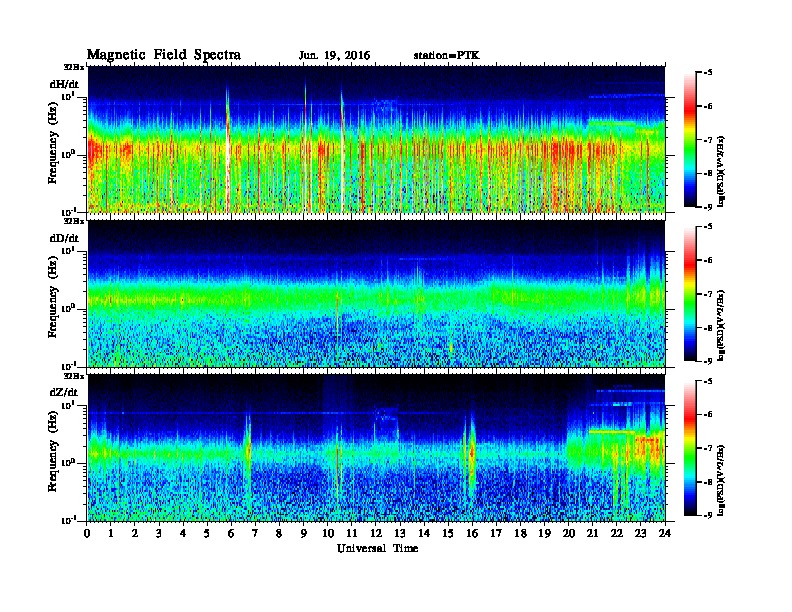This screenshot has width=792, height=612.
Task: Select the dH/dt panel label
Action: pos(64,84)
